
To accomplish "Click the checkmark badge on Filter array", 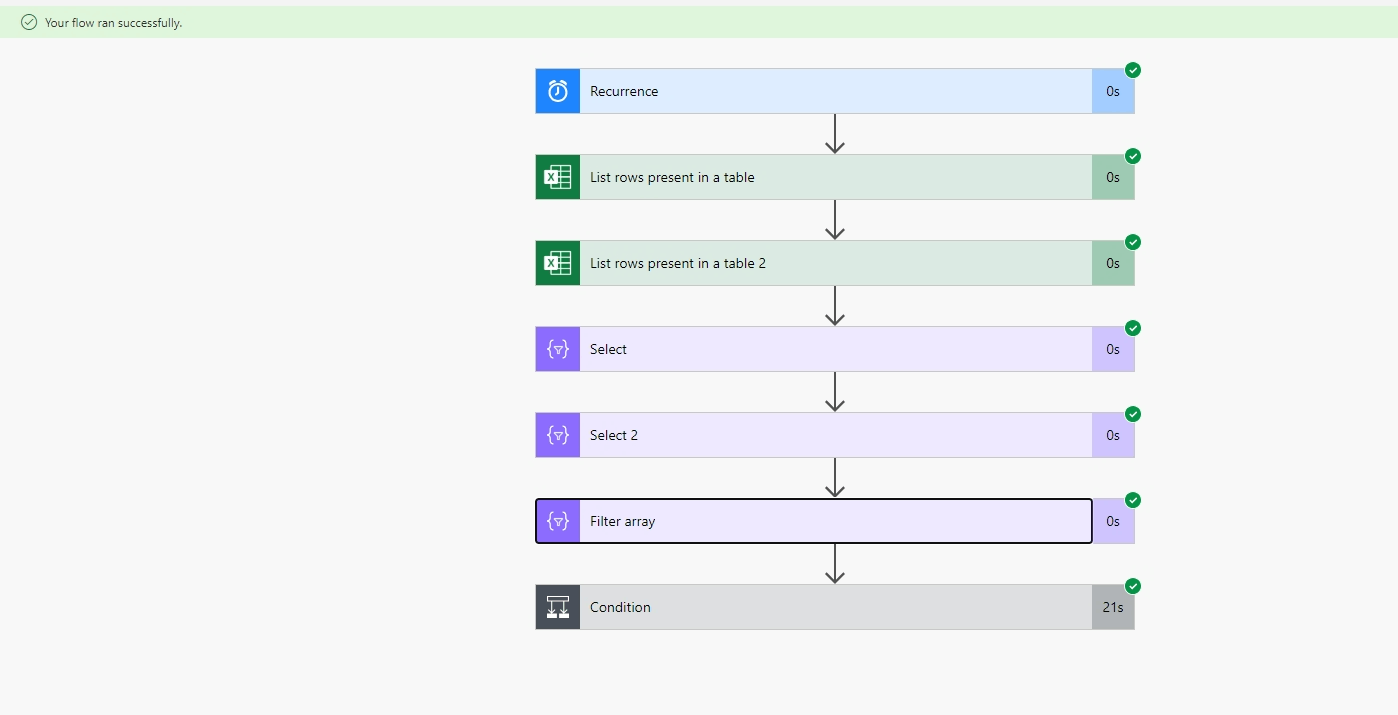I will 1132,500.
